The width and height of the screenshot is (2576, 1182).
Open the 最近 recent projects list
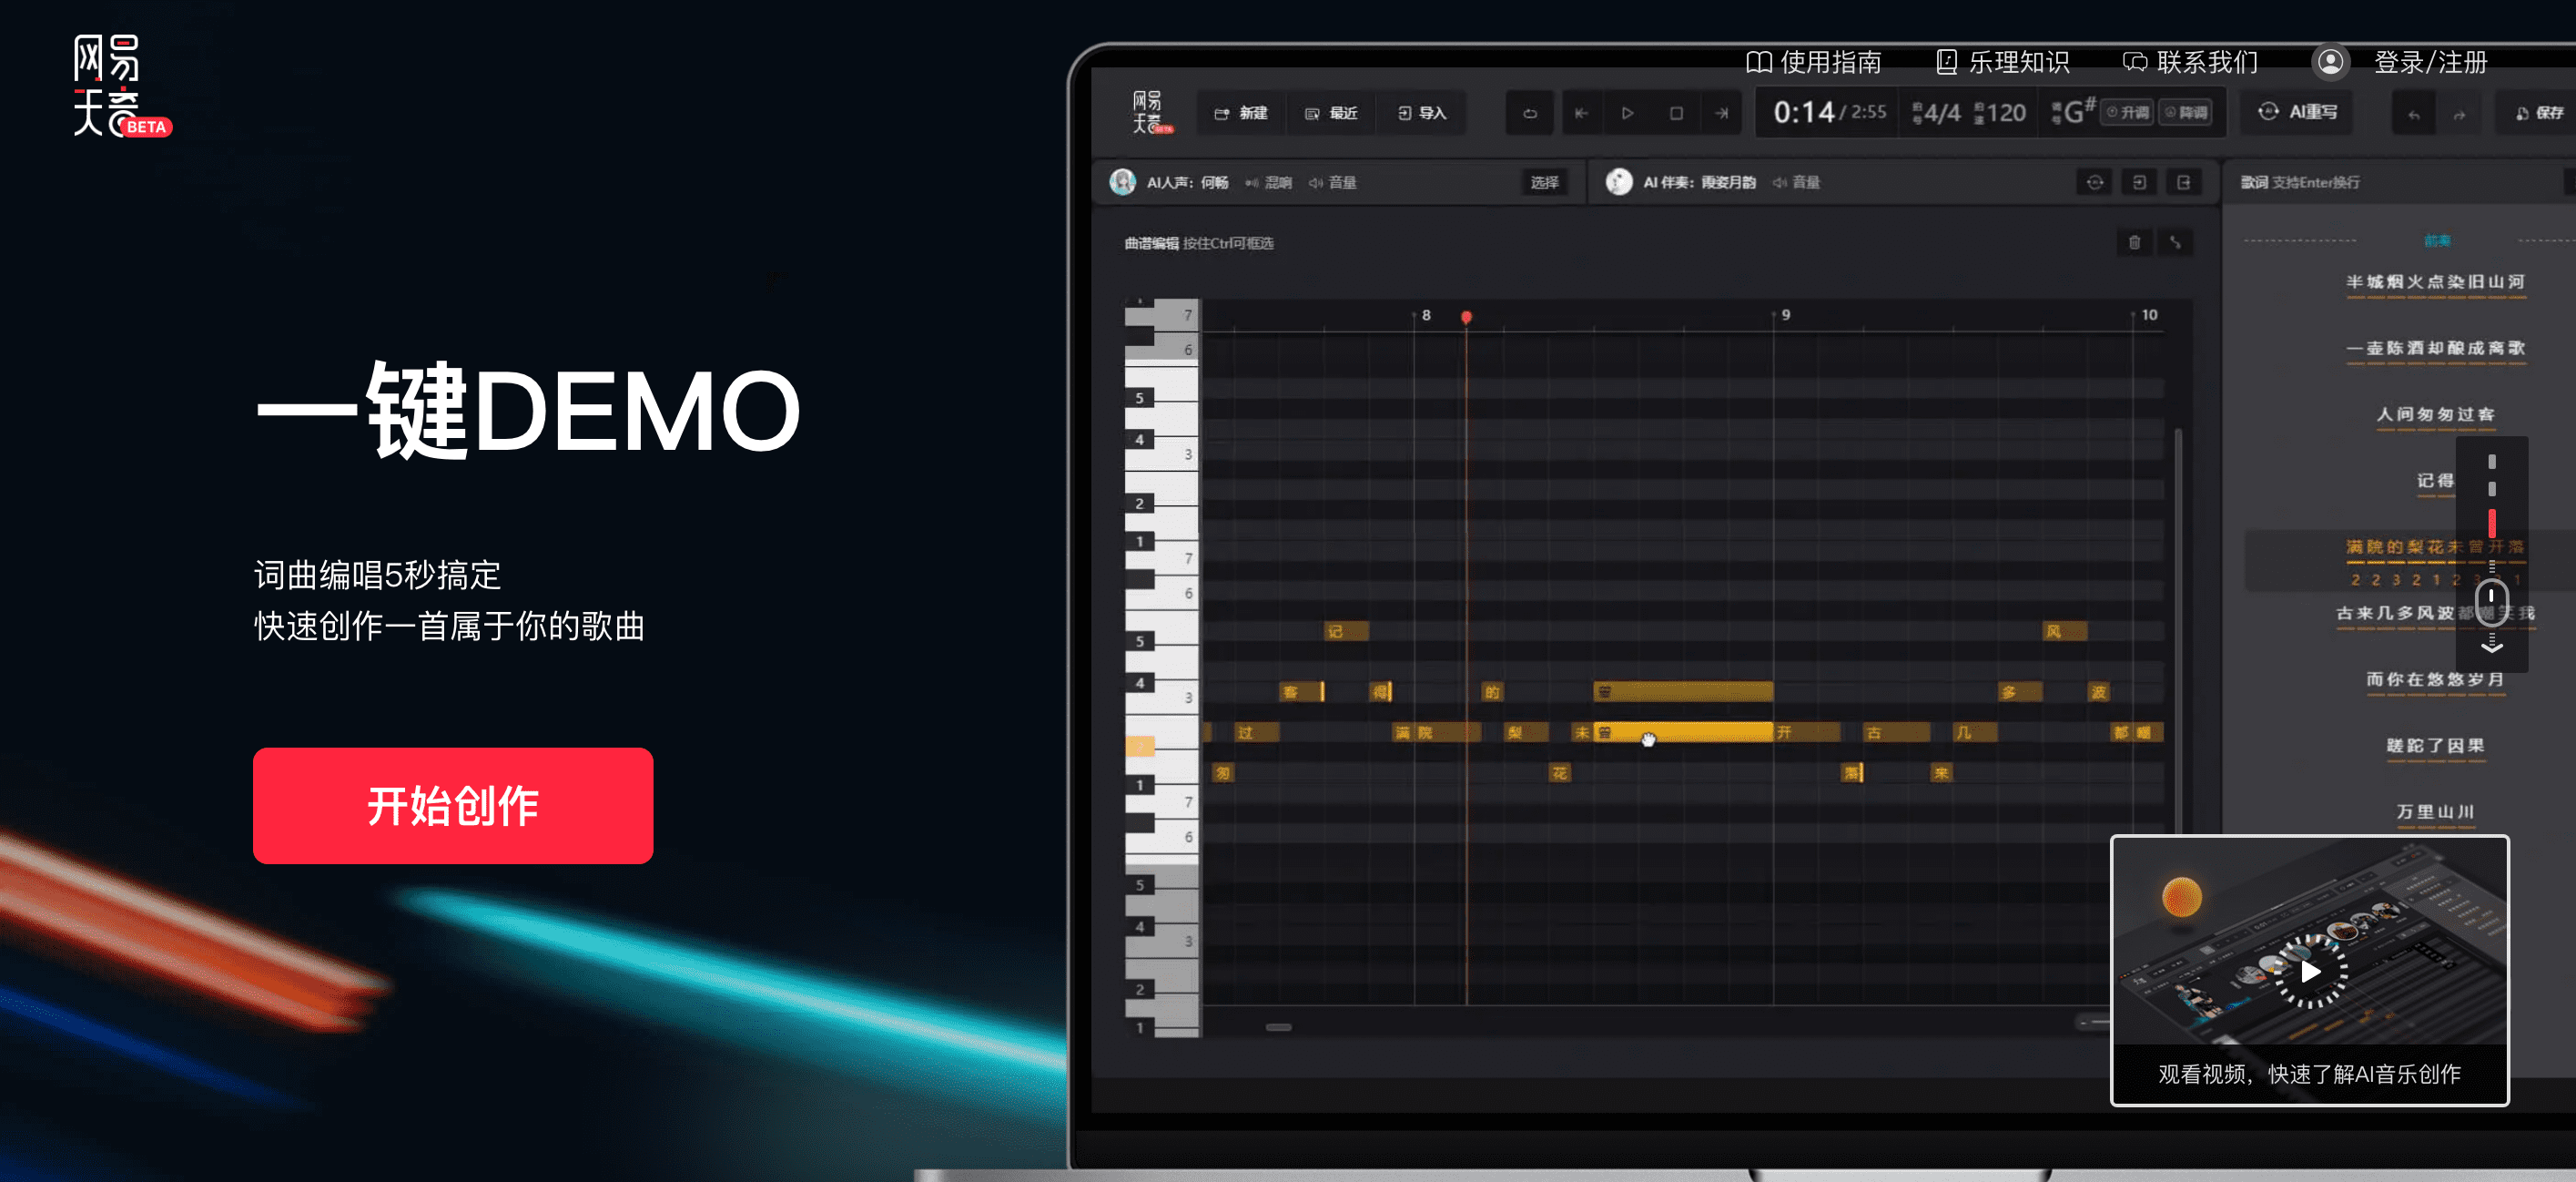pos(1332,113)
